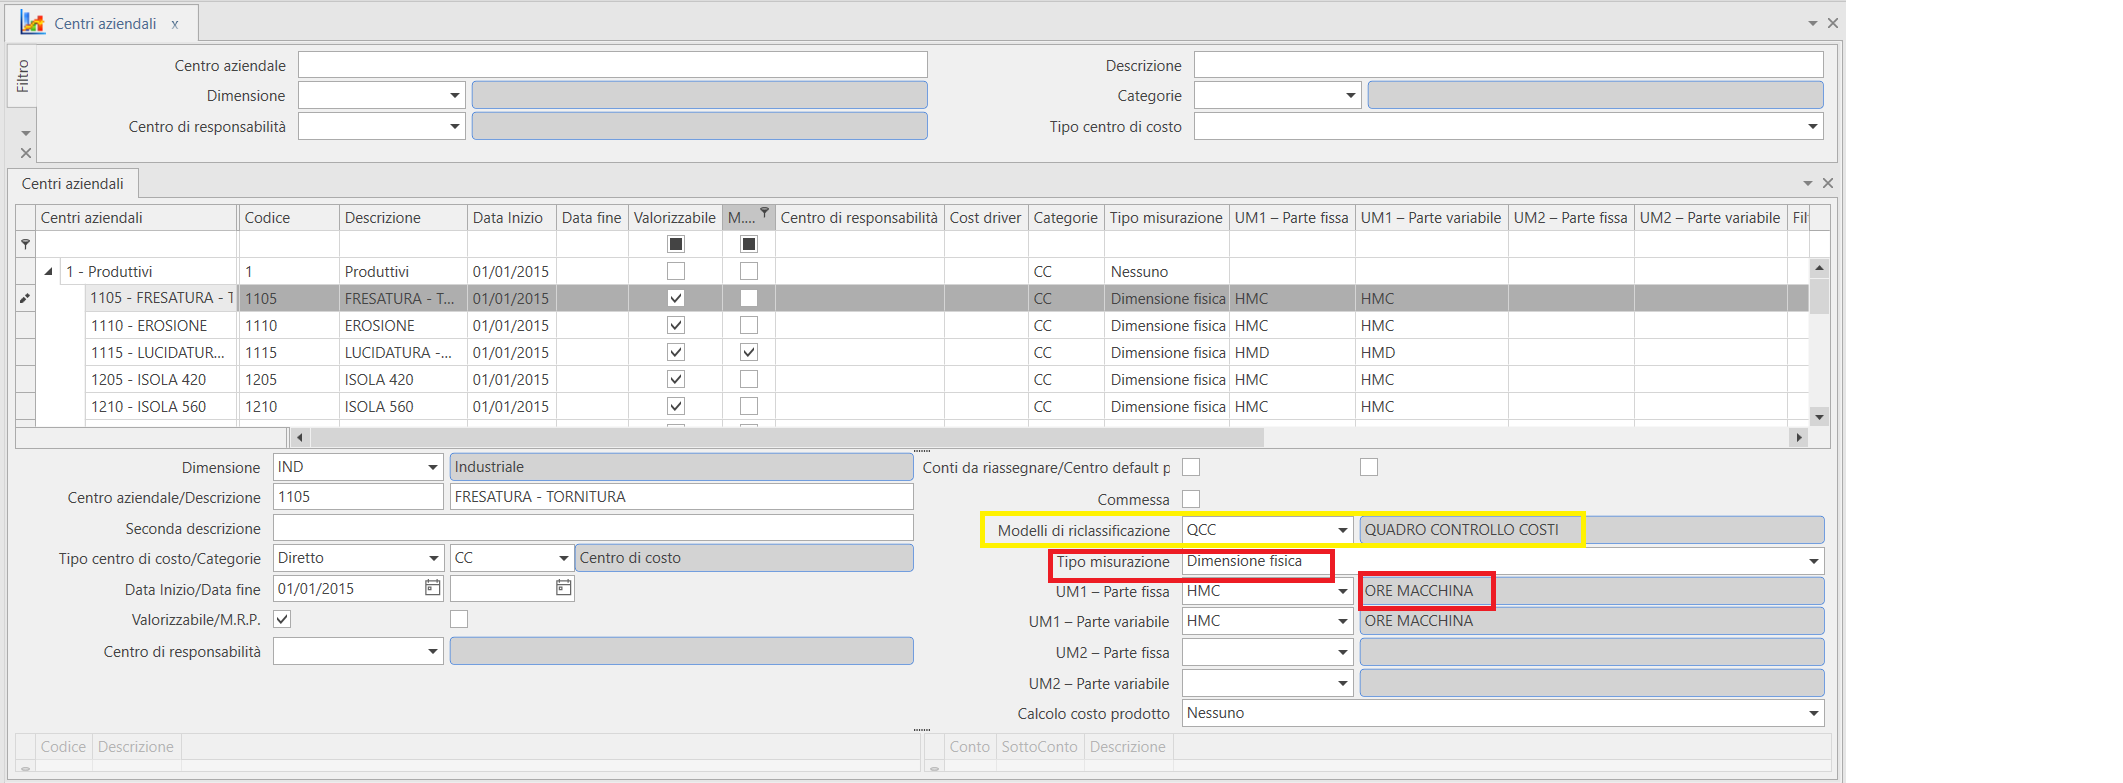
Task: Open the grid panel options arrow
Action: 1808,183
